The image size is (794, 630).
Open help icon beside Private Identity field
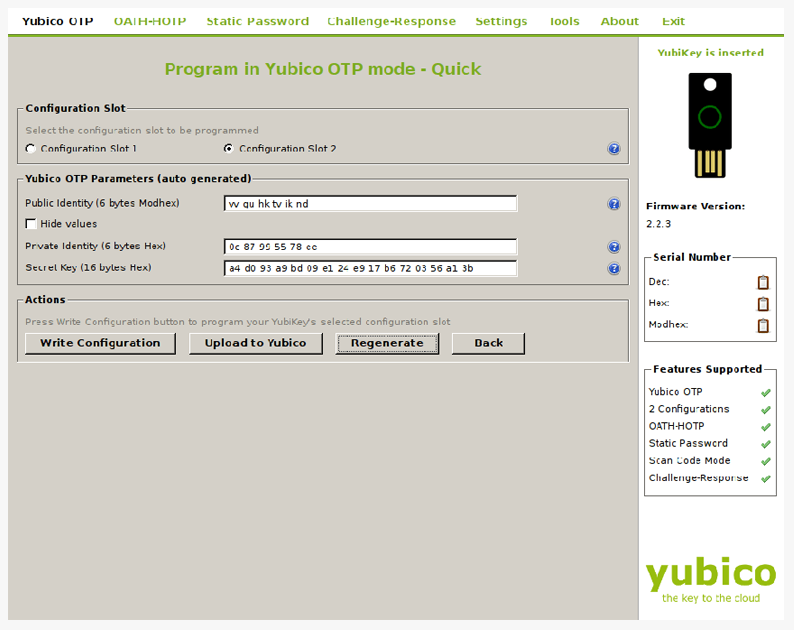pyautogui.click(x=614, y=247)
